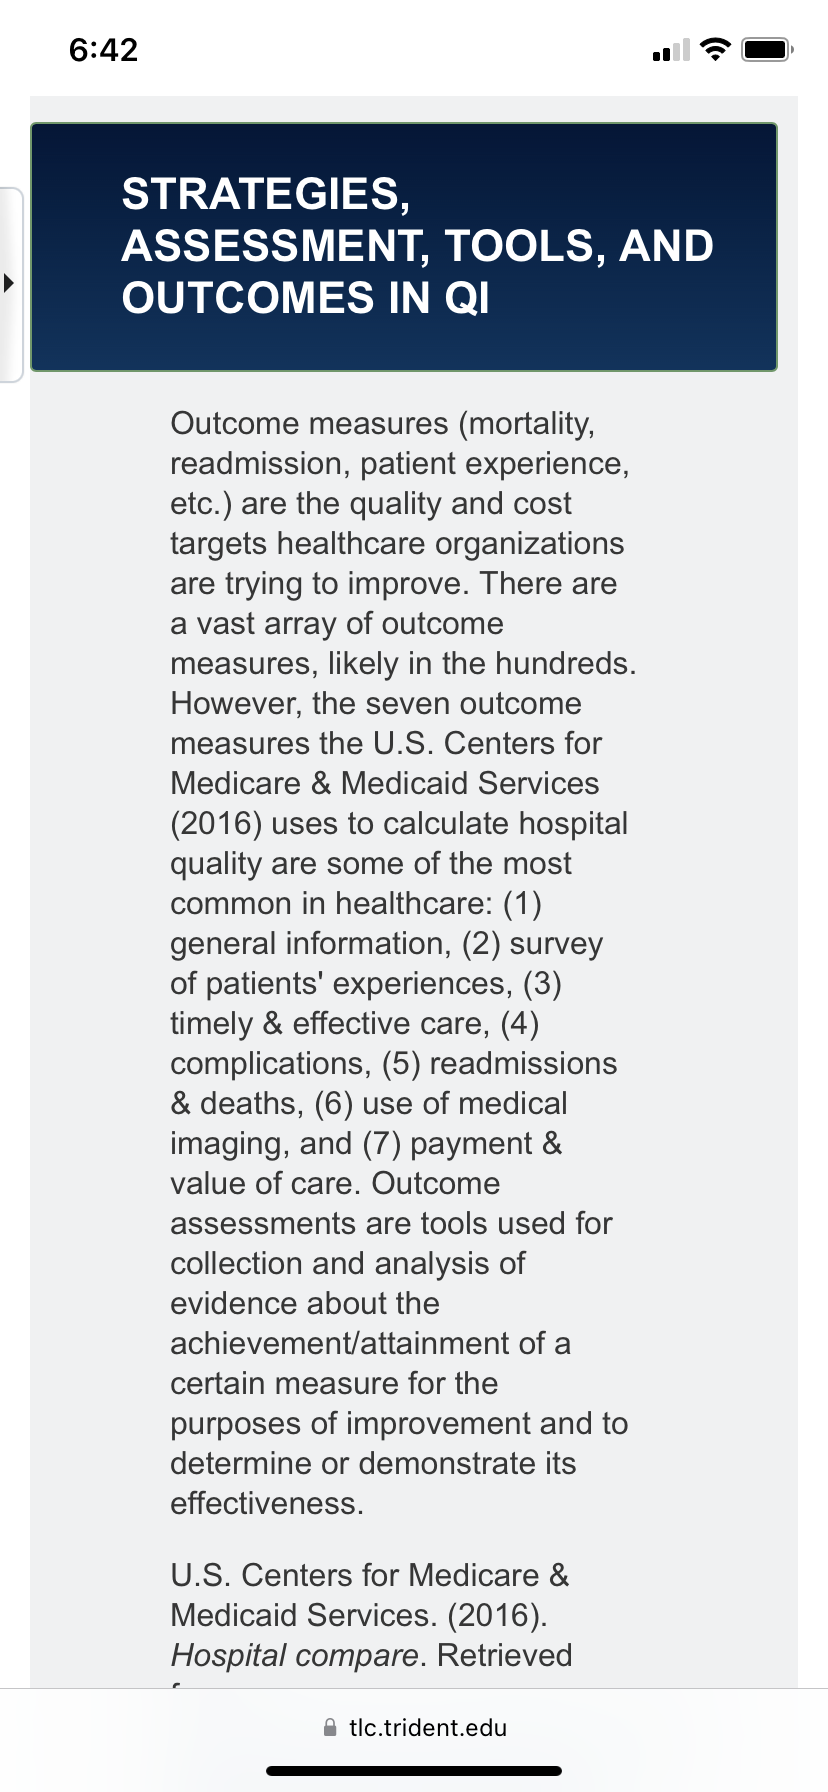828x1792 pixels.
Task: Click the phrase (5) readmissions in the list
Action: click(x=500, y=1063)
